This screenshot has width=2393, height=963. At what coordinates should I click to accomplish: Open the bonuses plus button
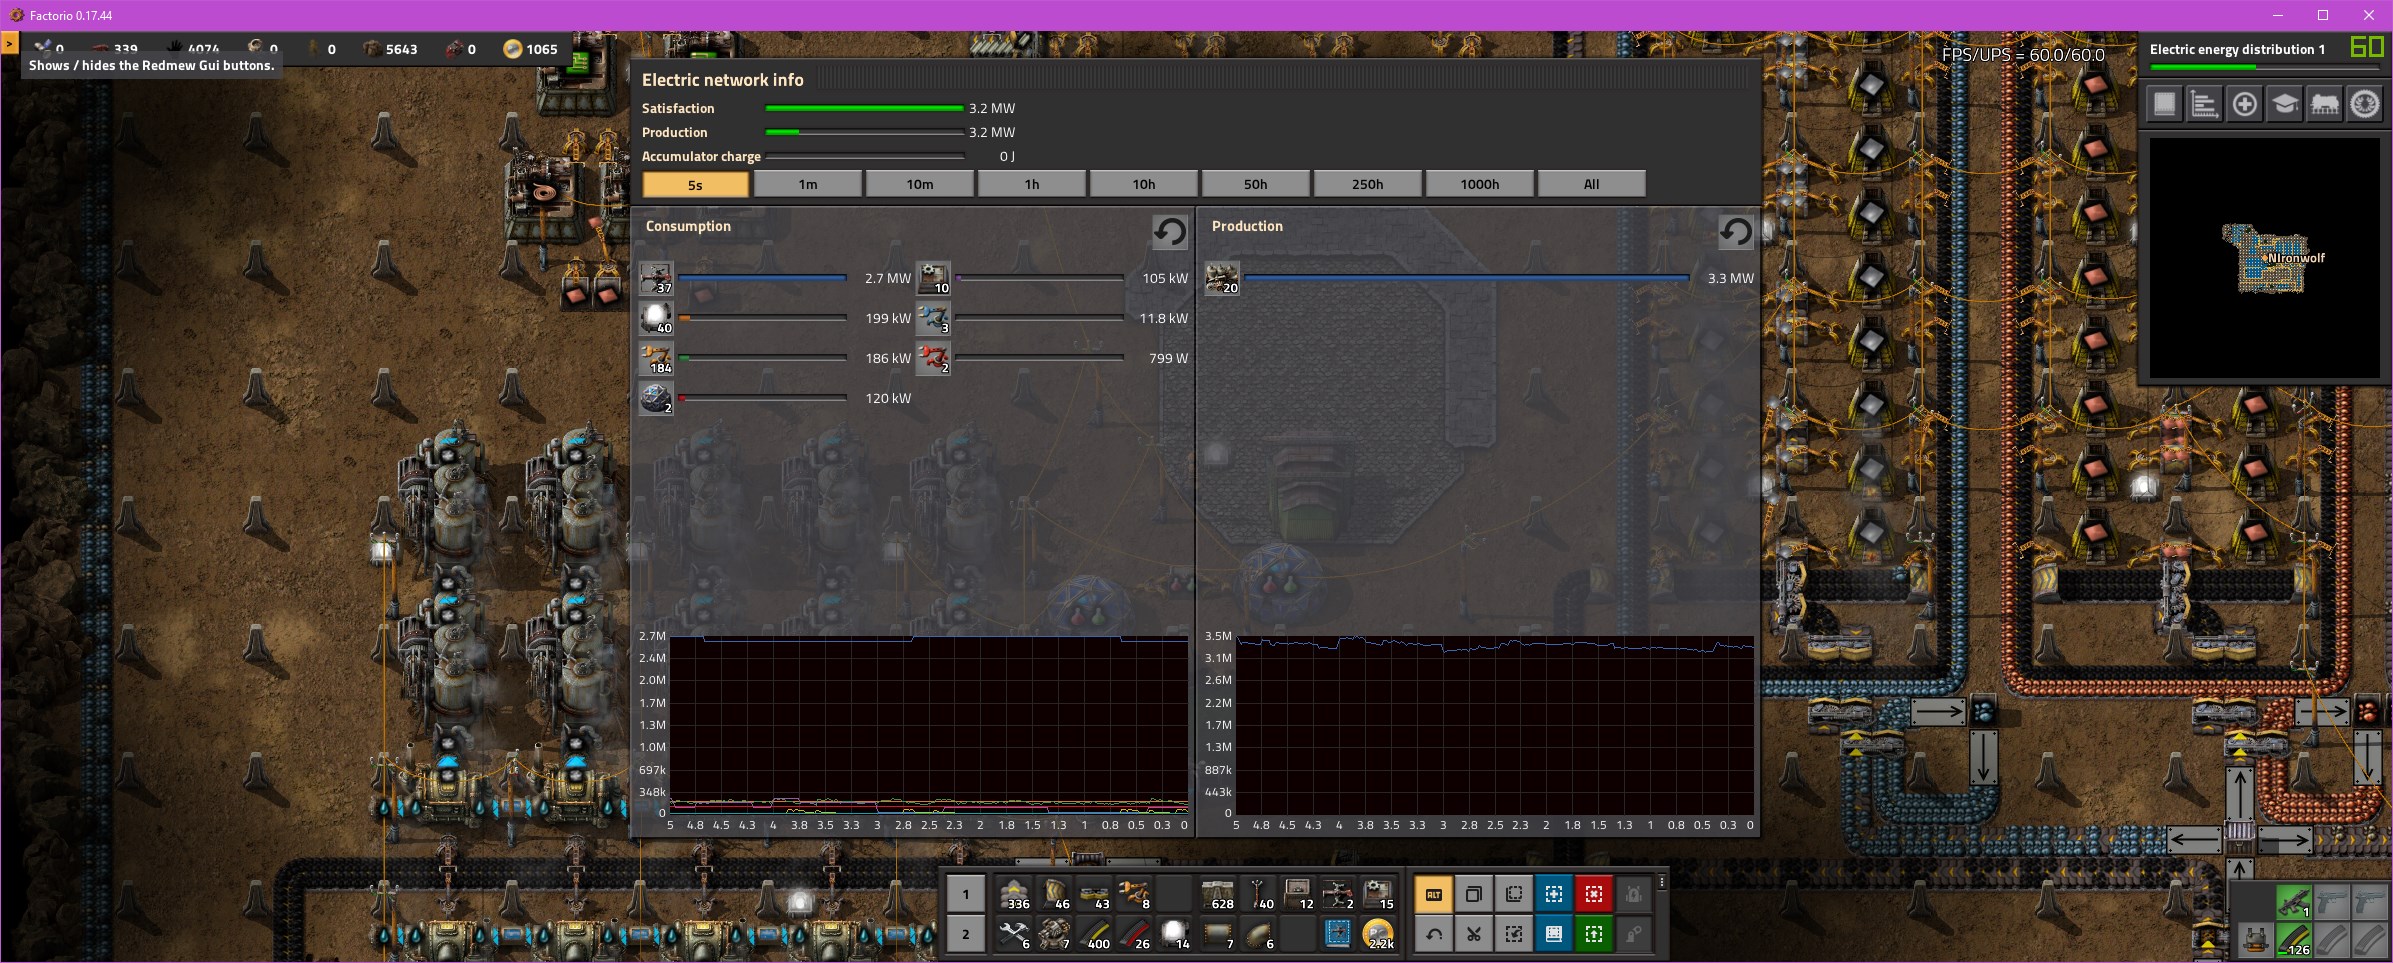coord(2245,104)
